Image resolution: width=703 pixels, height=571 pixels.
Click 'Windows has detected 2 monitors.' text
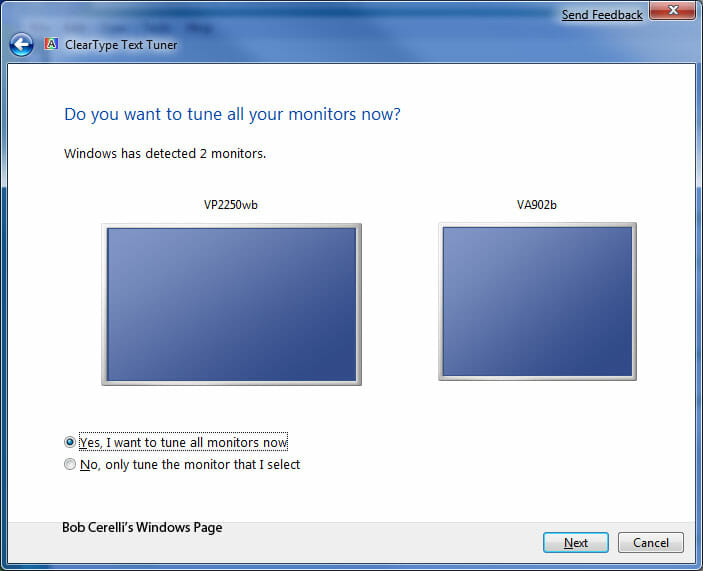pyautogui.click(x=165, y=154)
